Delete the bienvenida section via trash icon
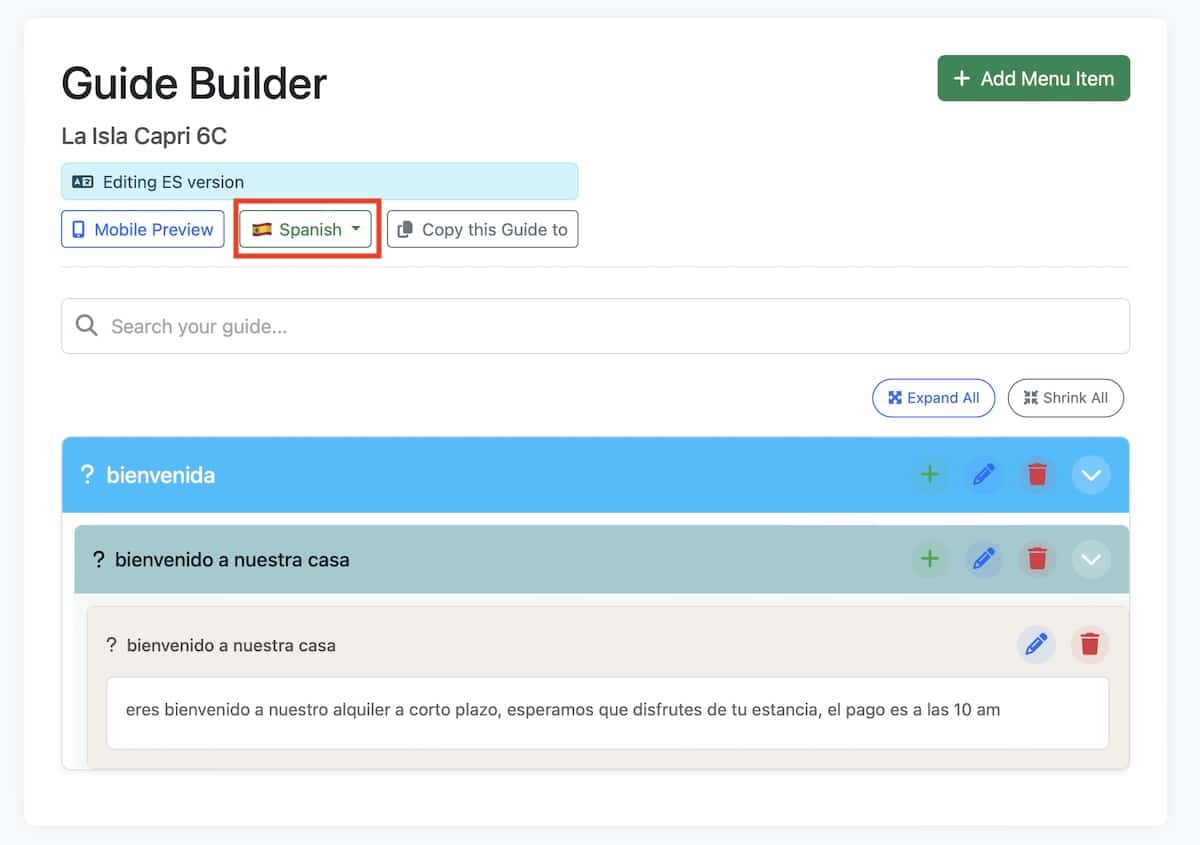1200x845 pixels. [x=1037, y=475]
